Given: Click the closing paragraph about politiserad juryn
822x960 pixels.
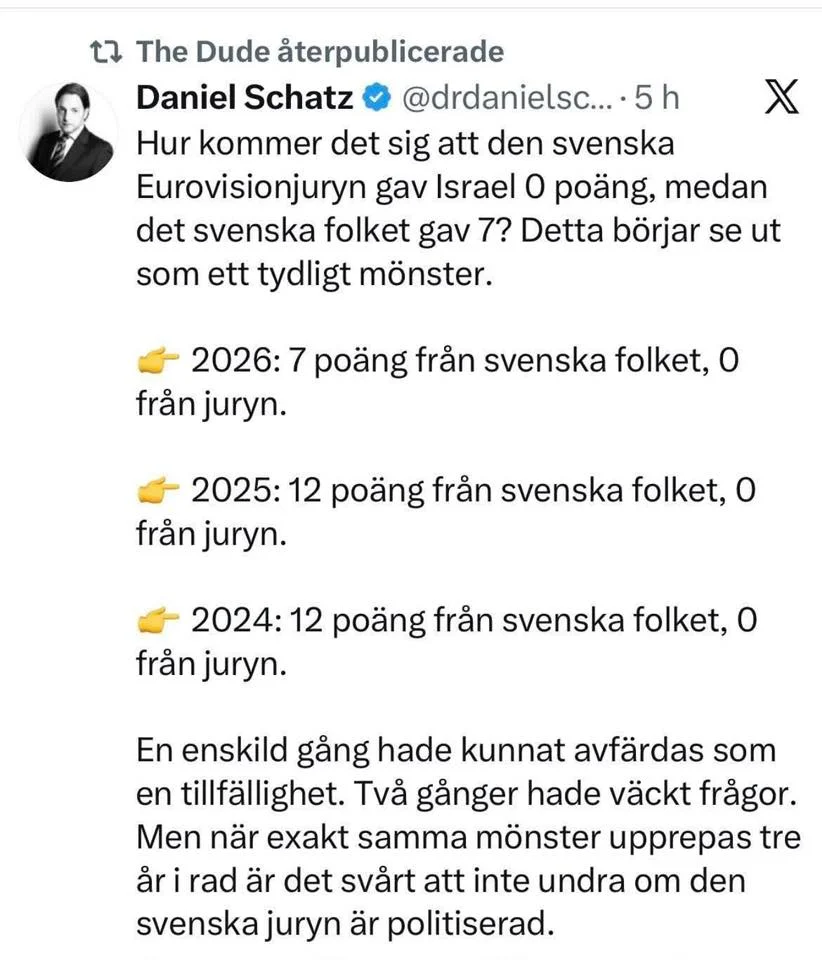Looking at the screenshot, I should (468, 837).
